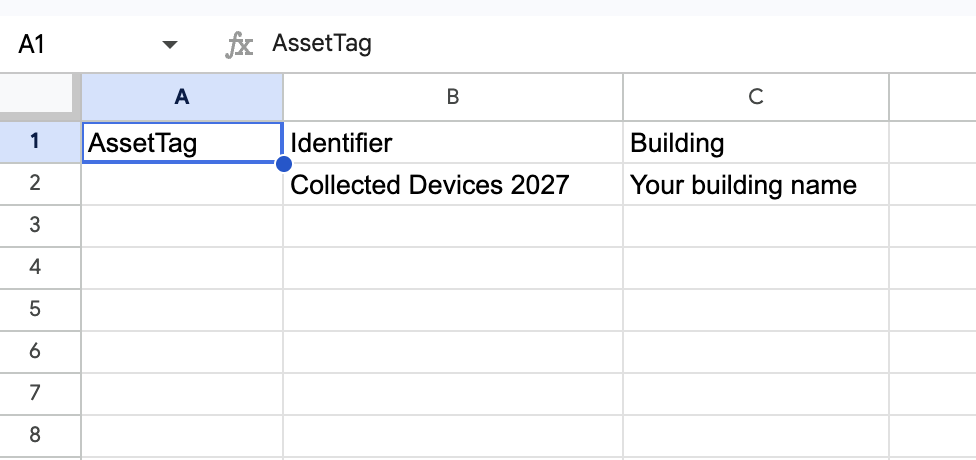Click the fx function icon
Screen dimensions: 976x460
pyautogui.click(x=239, y=45)
